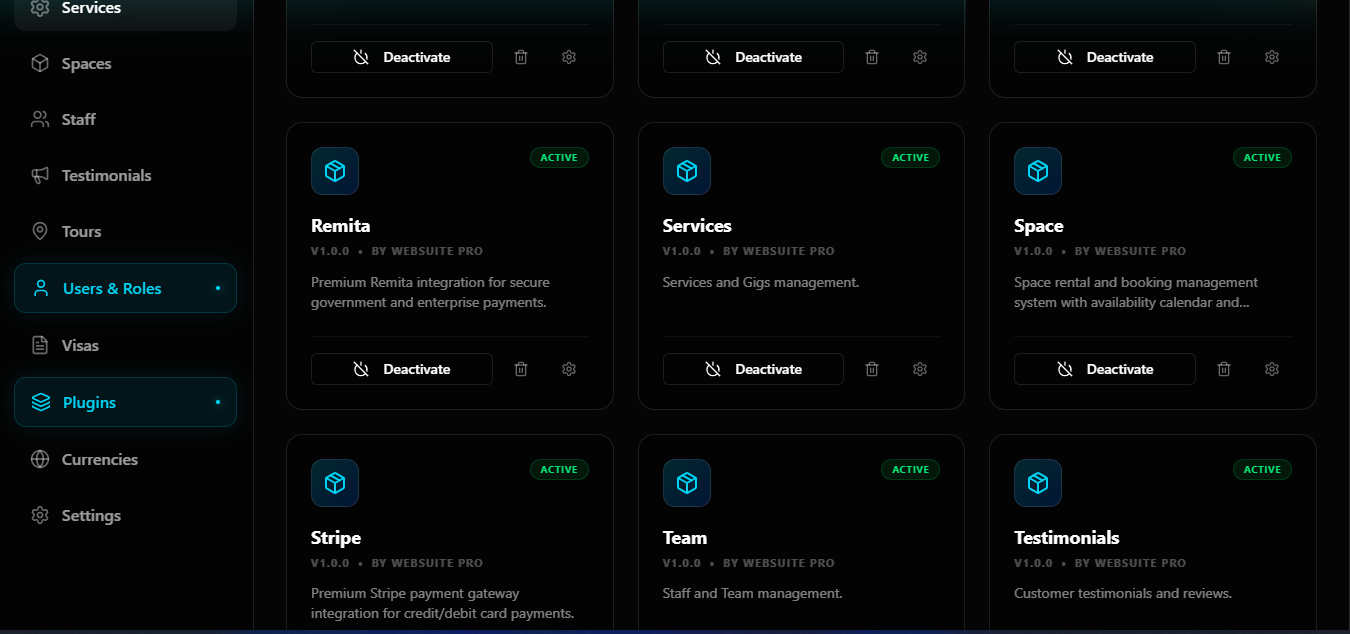Viewport: 1350px width, 634px height.
Task: Open the Services plugin gear settings
Action: [x=920, y=369]
